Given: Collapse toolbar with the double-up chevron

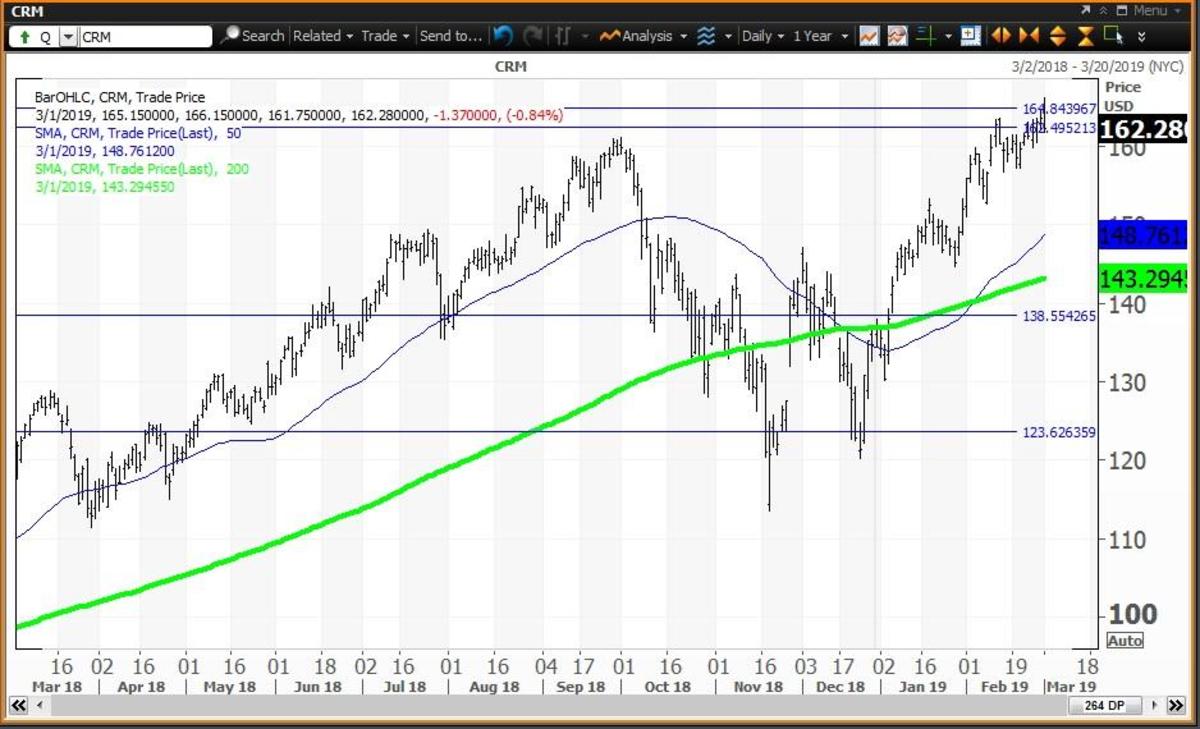Looking at the screenshot, I should click(1104, 10).
